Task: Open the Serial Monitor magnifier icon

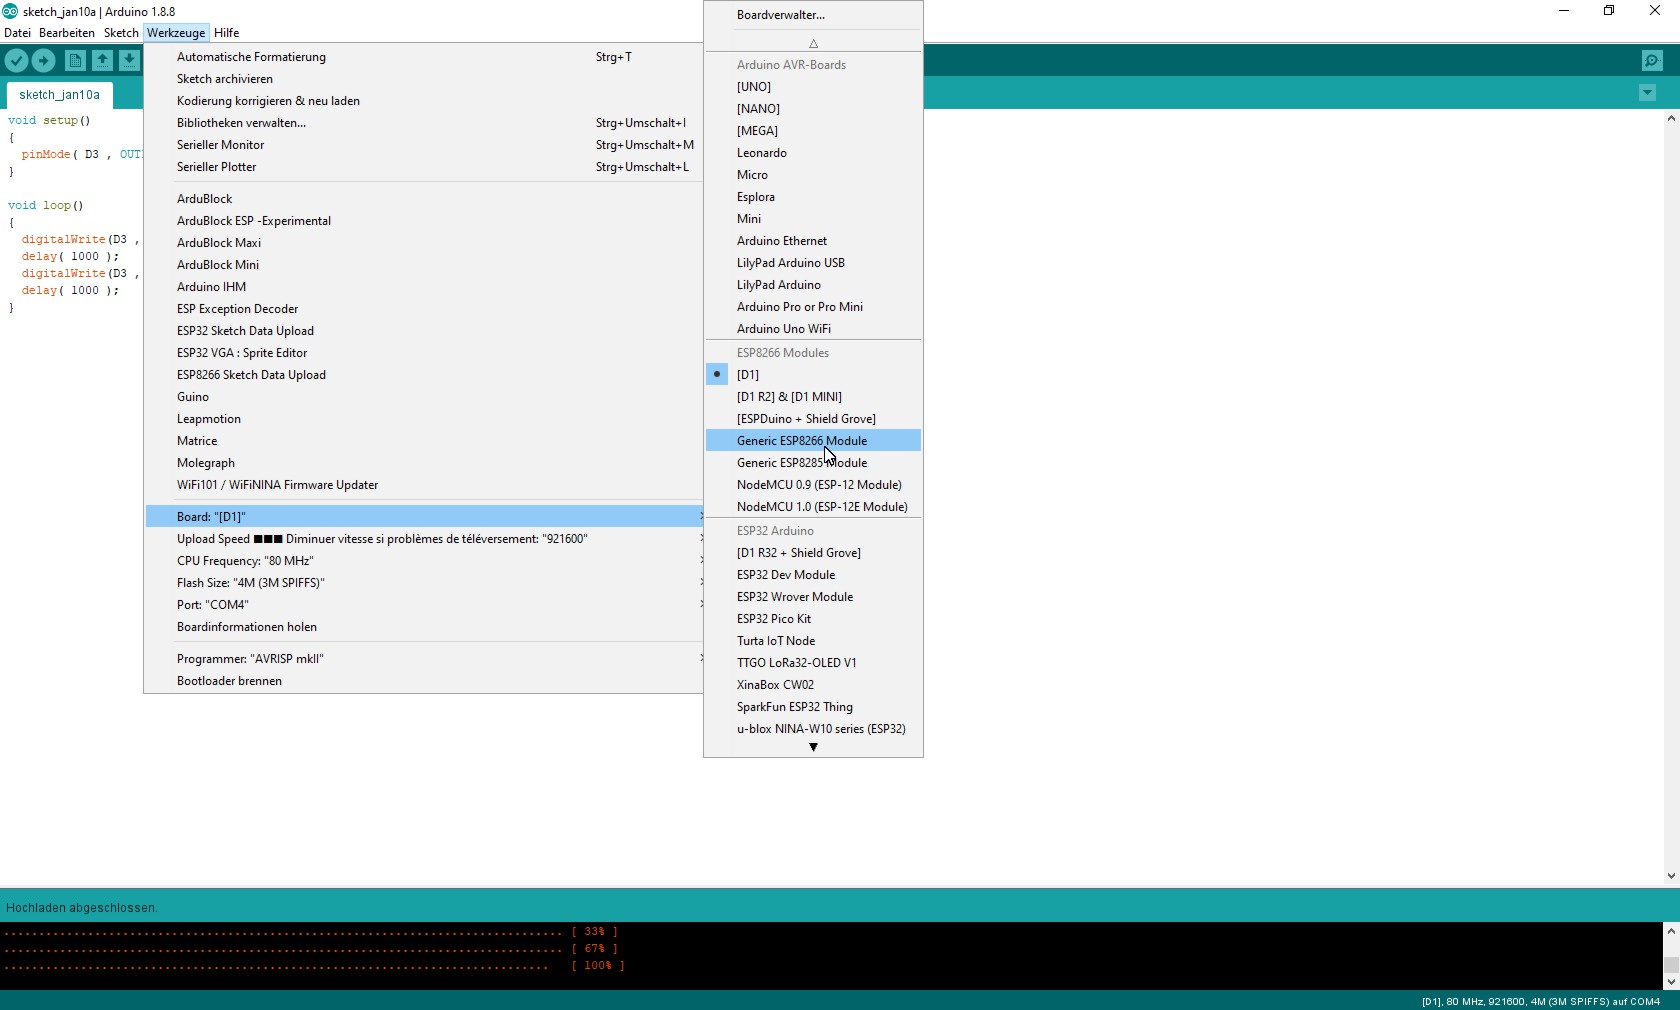Action: tap(1652, 61)
